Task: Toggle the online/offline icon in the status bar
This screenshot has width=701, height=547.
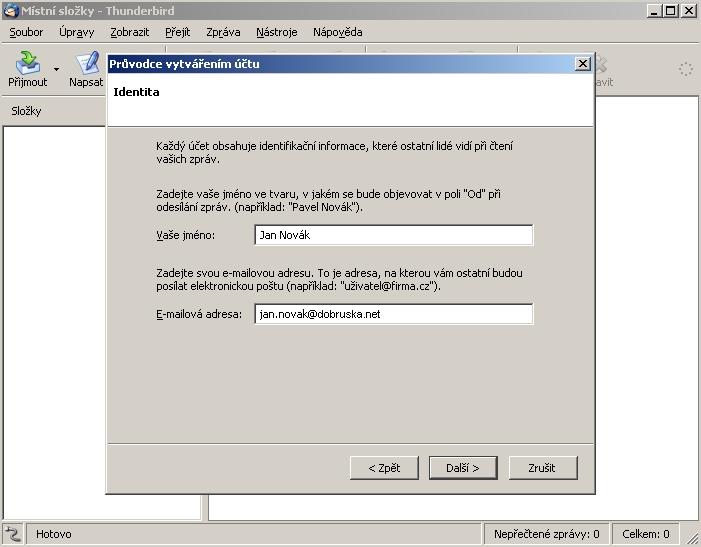Action: [12, 534]
